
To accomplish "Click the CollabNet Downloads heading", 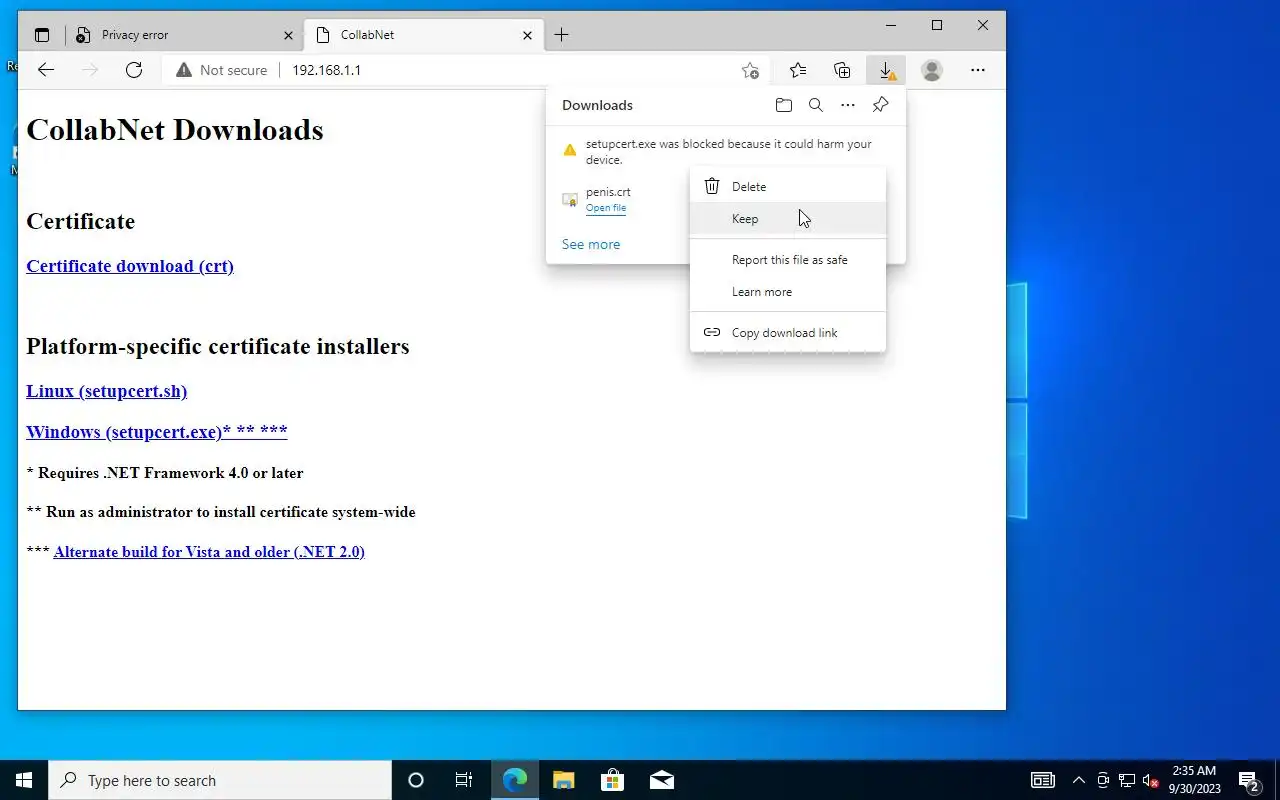I will 175,130.
